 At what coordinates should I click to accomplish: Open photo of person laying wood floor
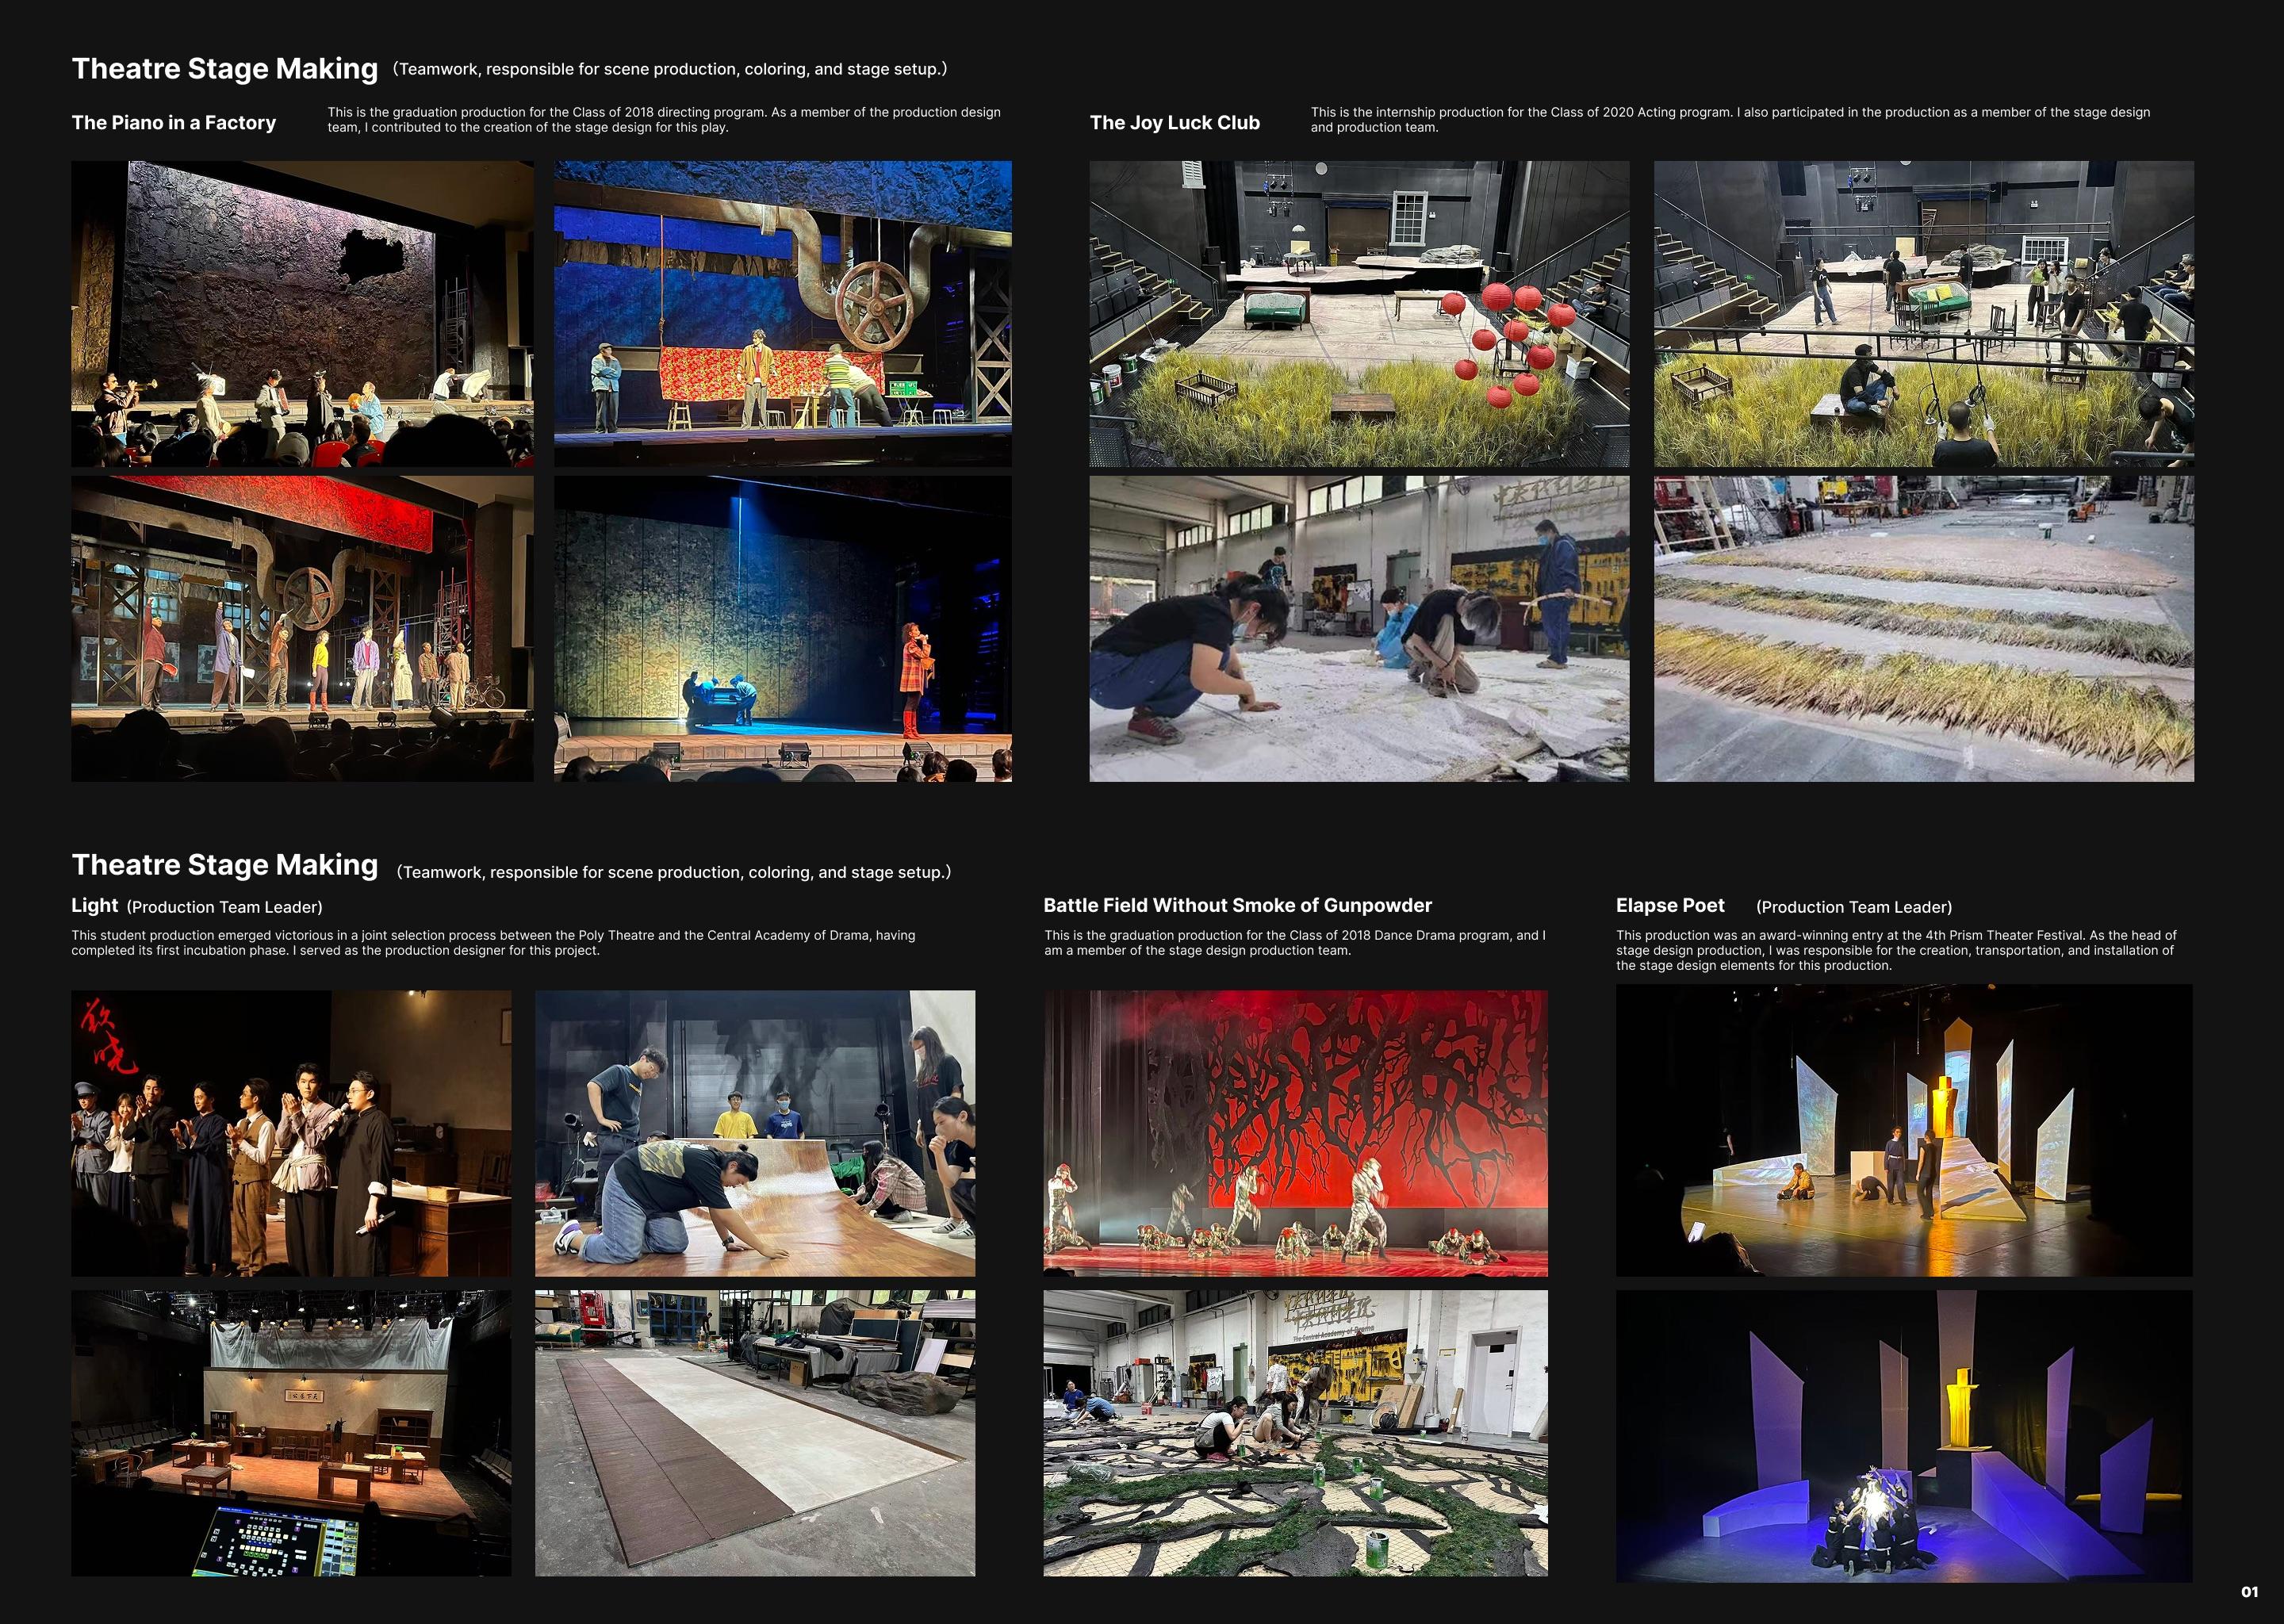coord(754,1132)
